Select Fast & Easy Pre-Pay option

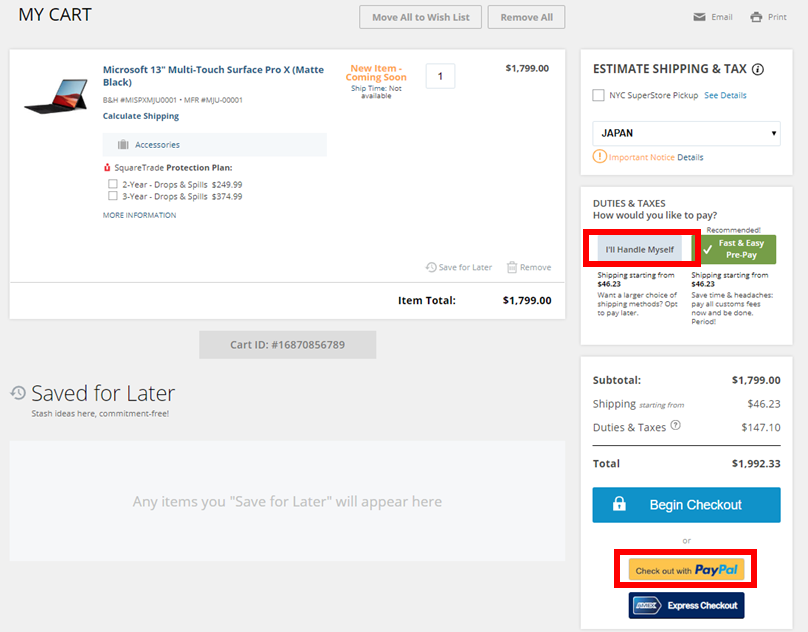point(735,249)
